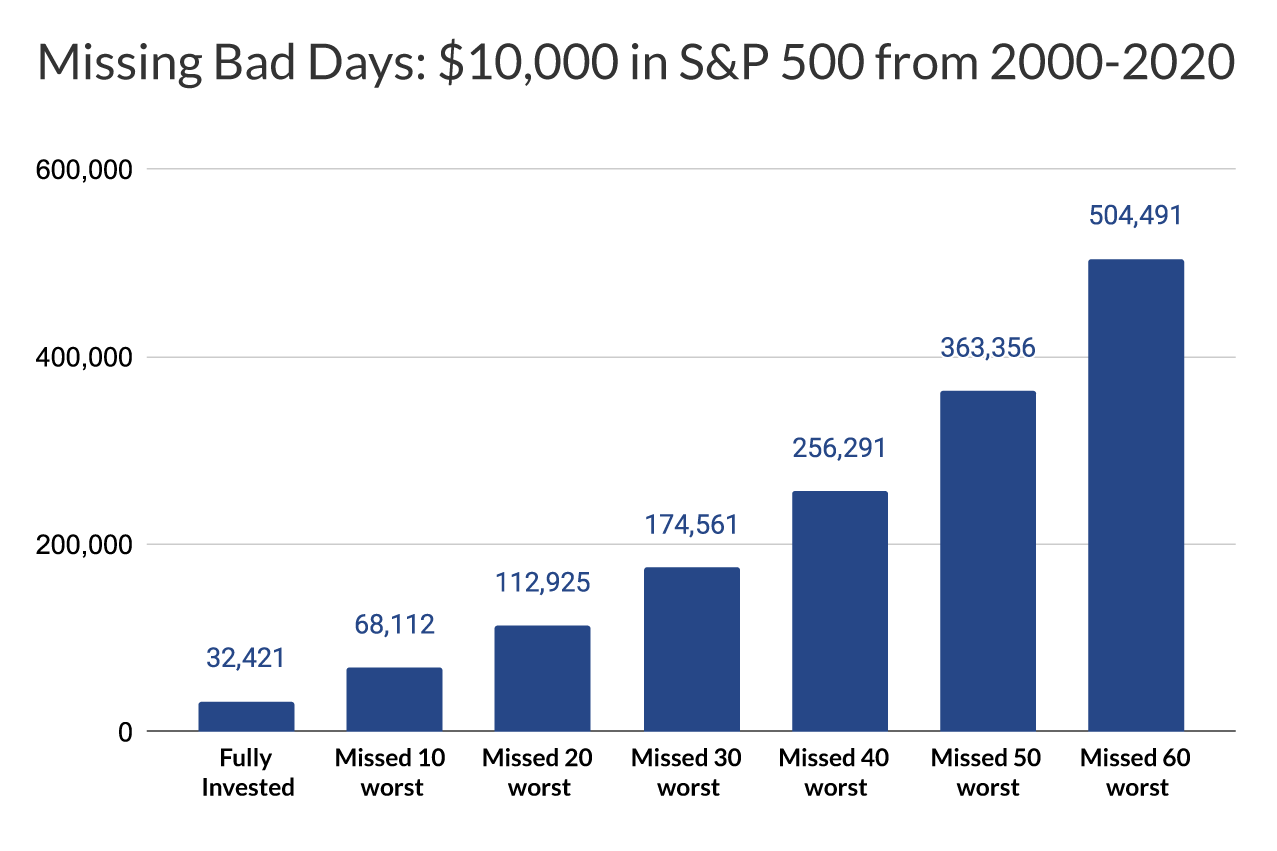
Task: Select the Fully Invested bar
Action: (246, 716)
